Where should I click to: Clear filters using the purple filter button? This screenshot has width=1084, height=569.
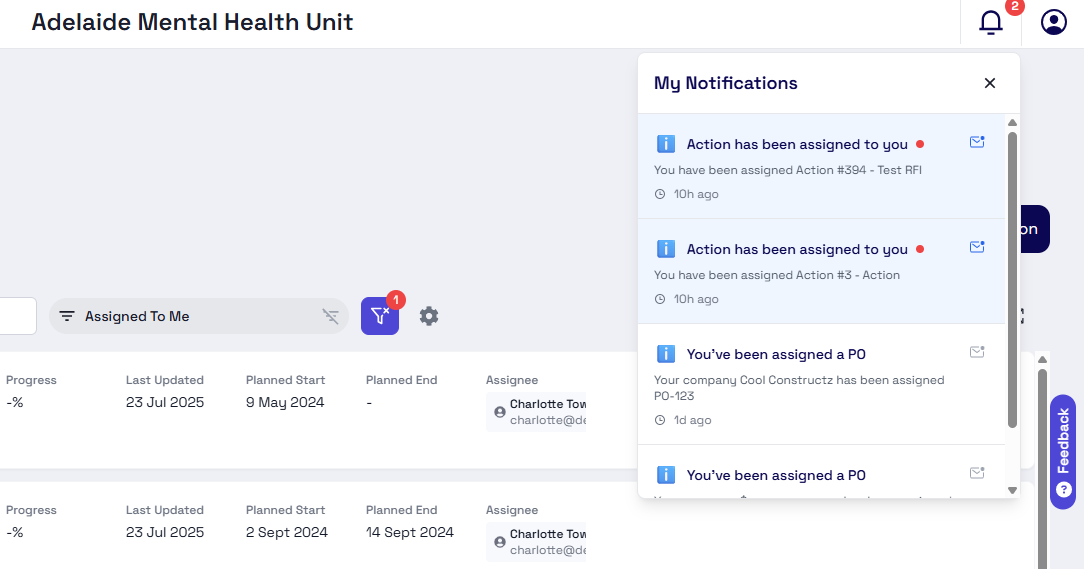(x=380, y=316)
